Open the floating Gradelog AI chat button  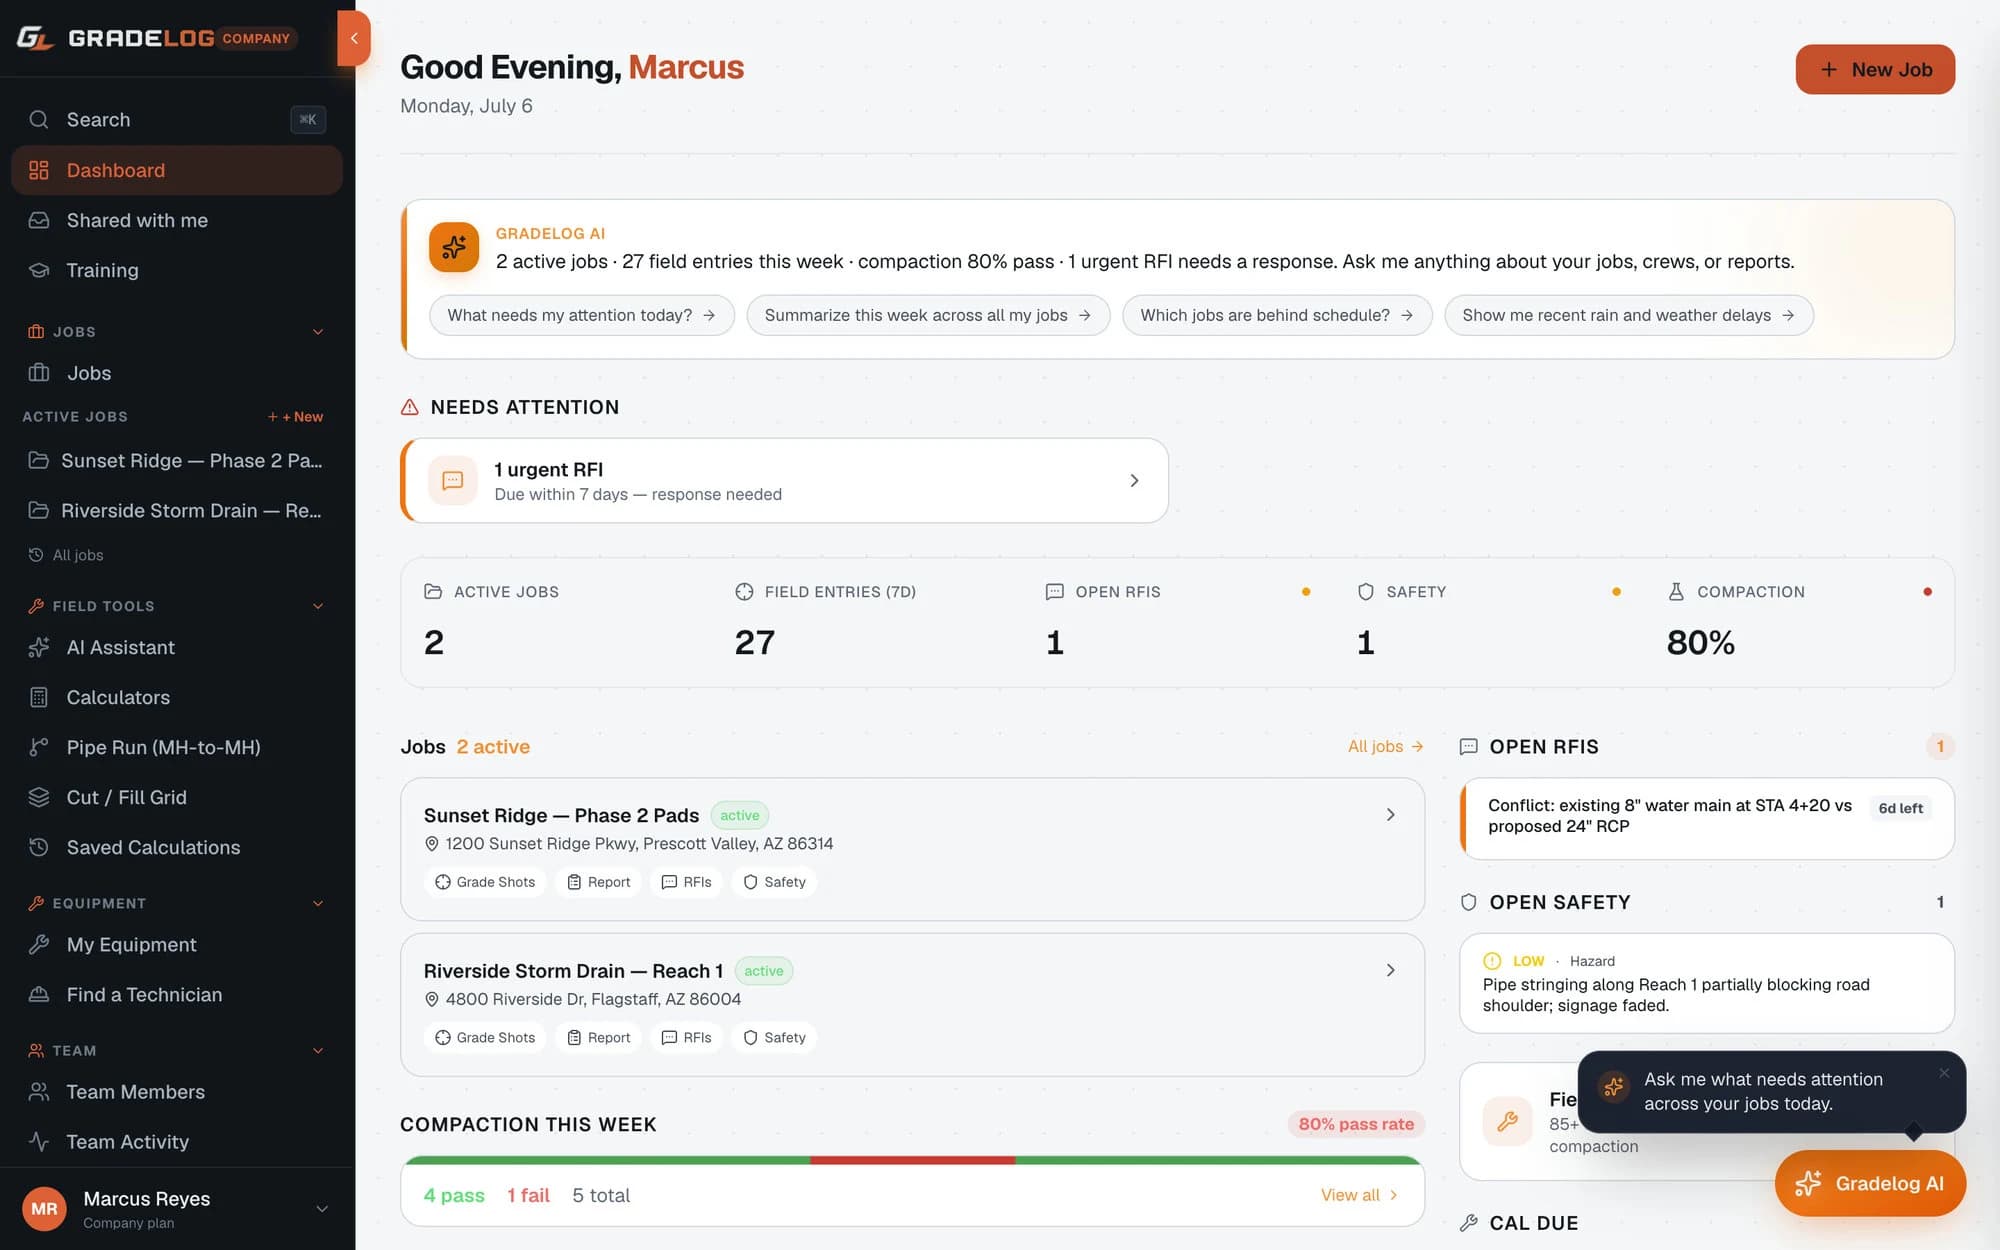point(1870,1184)
